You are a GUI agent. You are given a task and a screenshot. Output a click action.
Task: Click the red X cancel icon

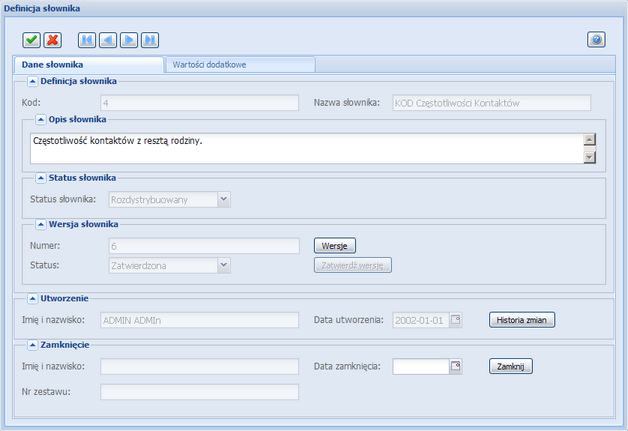(52, 40)
